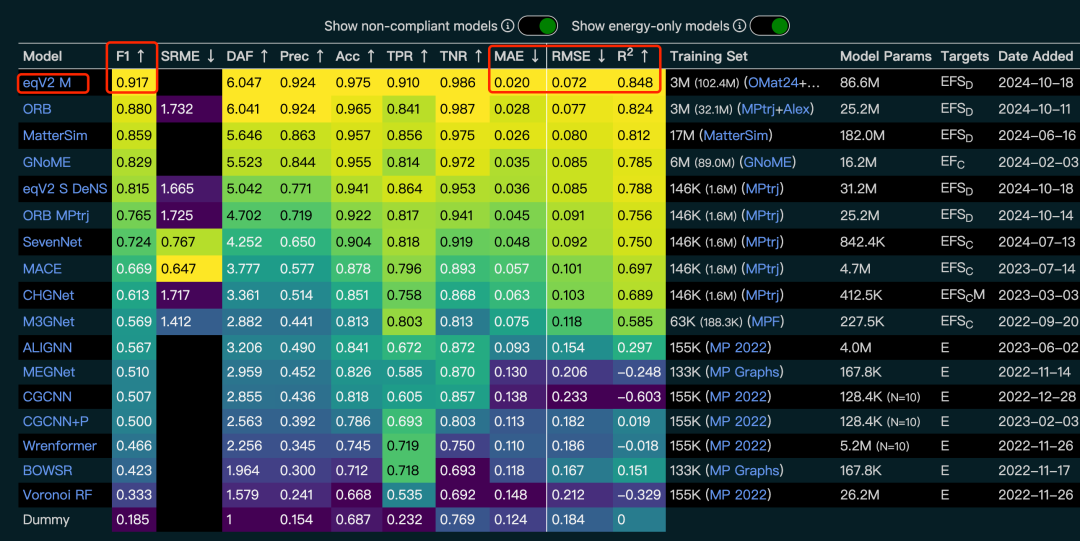This screenshot has height=541, width=1080.
Task: Click the down arrow next to SRME
Action: 211,56
